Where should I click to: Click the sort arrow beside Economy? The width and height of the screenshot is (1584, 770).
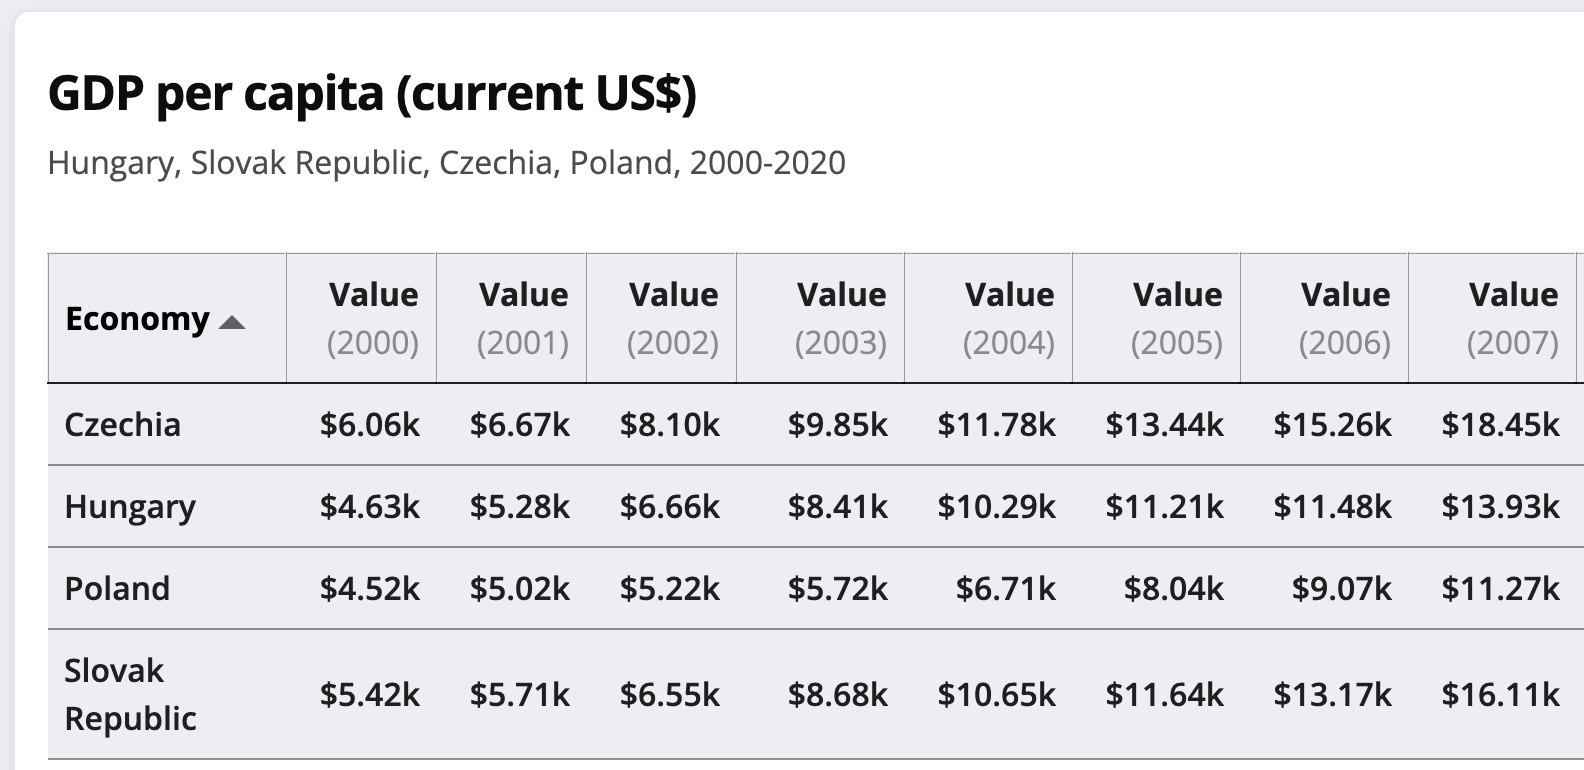tap(231, 322)
